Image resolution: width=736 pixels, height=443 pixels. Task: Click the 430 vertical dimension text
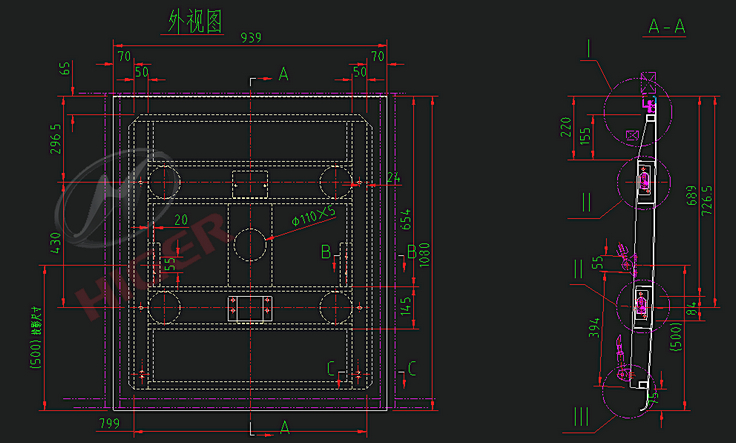coord(56,243)
